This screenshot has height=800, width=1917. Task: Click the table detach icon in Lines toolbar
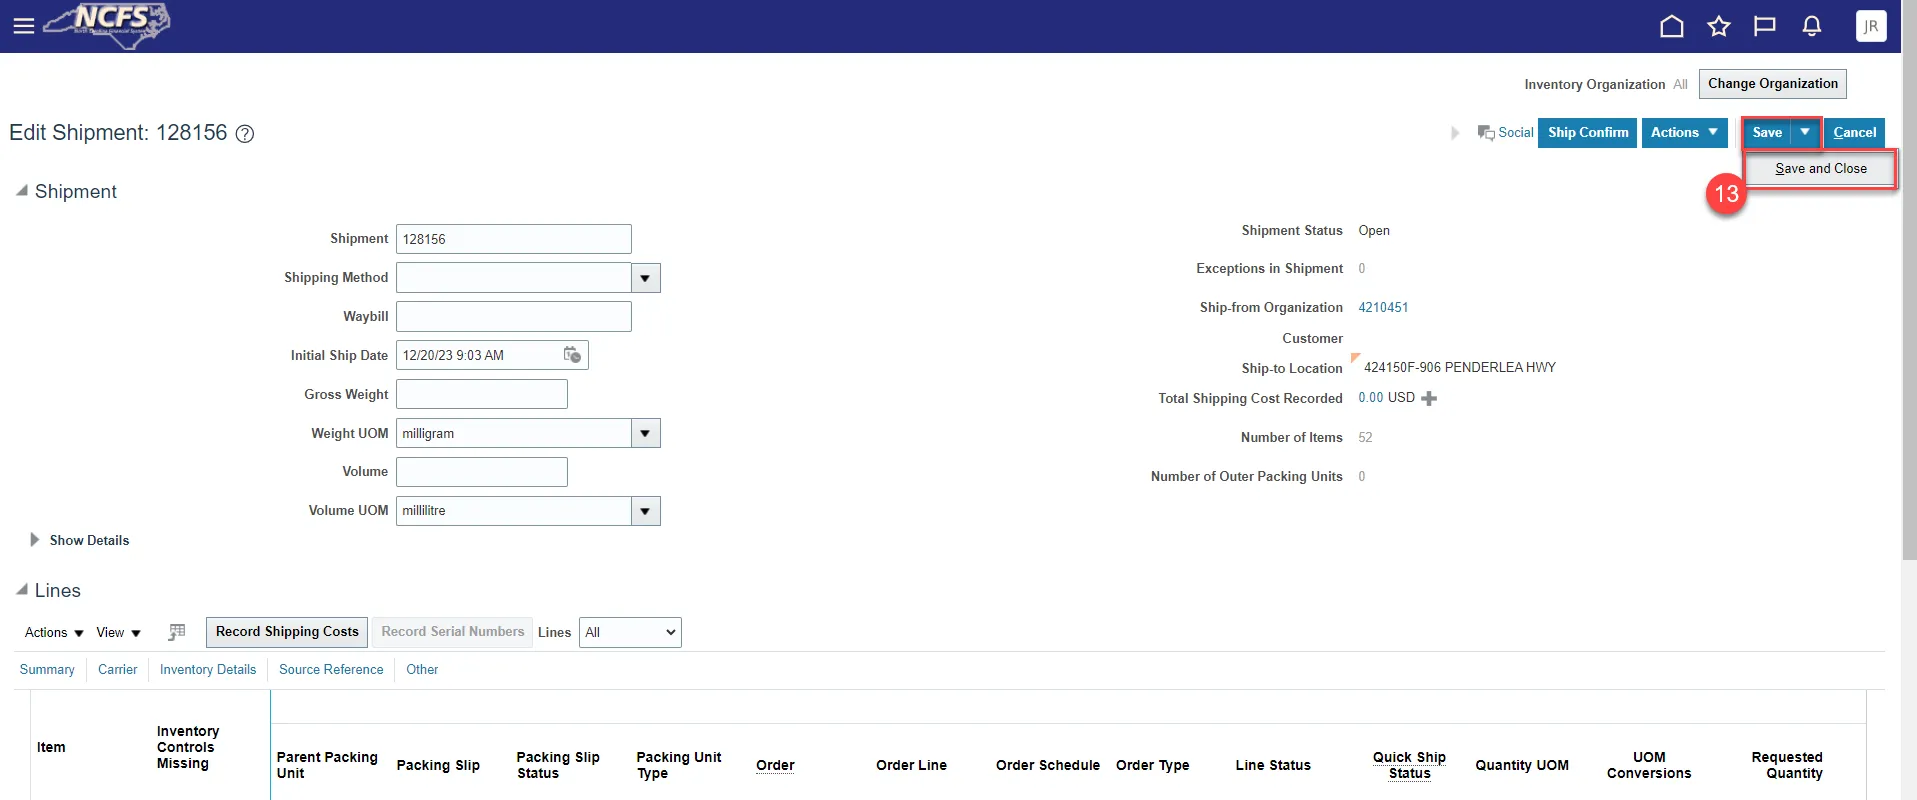[177, 632]
